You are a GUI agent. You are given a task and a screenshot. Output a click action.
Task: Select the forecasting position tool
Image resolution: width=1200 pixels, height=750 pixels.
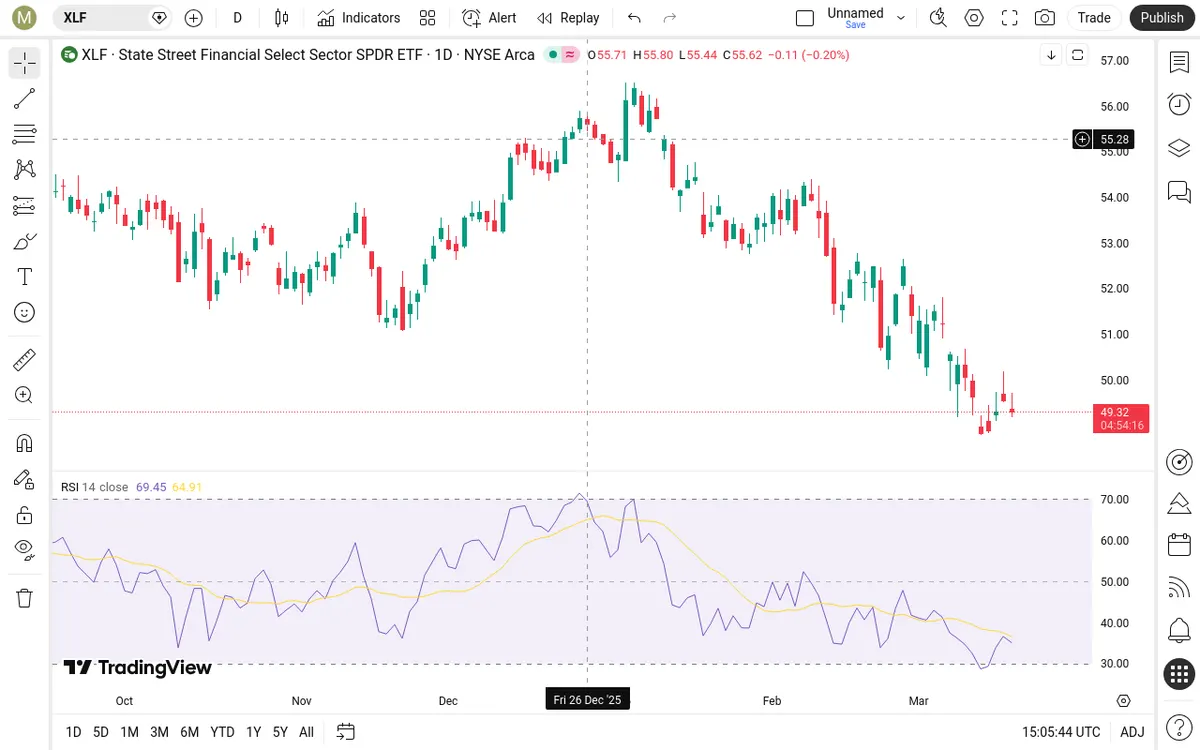[x=25, y=205]
